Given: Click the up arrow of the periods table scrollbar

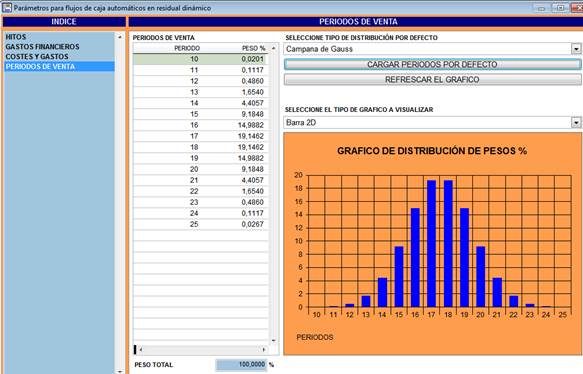Looking at the screenshot, I should tap(274, 48).
